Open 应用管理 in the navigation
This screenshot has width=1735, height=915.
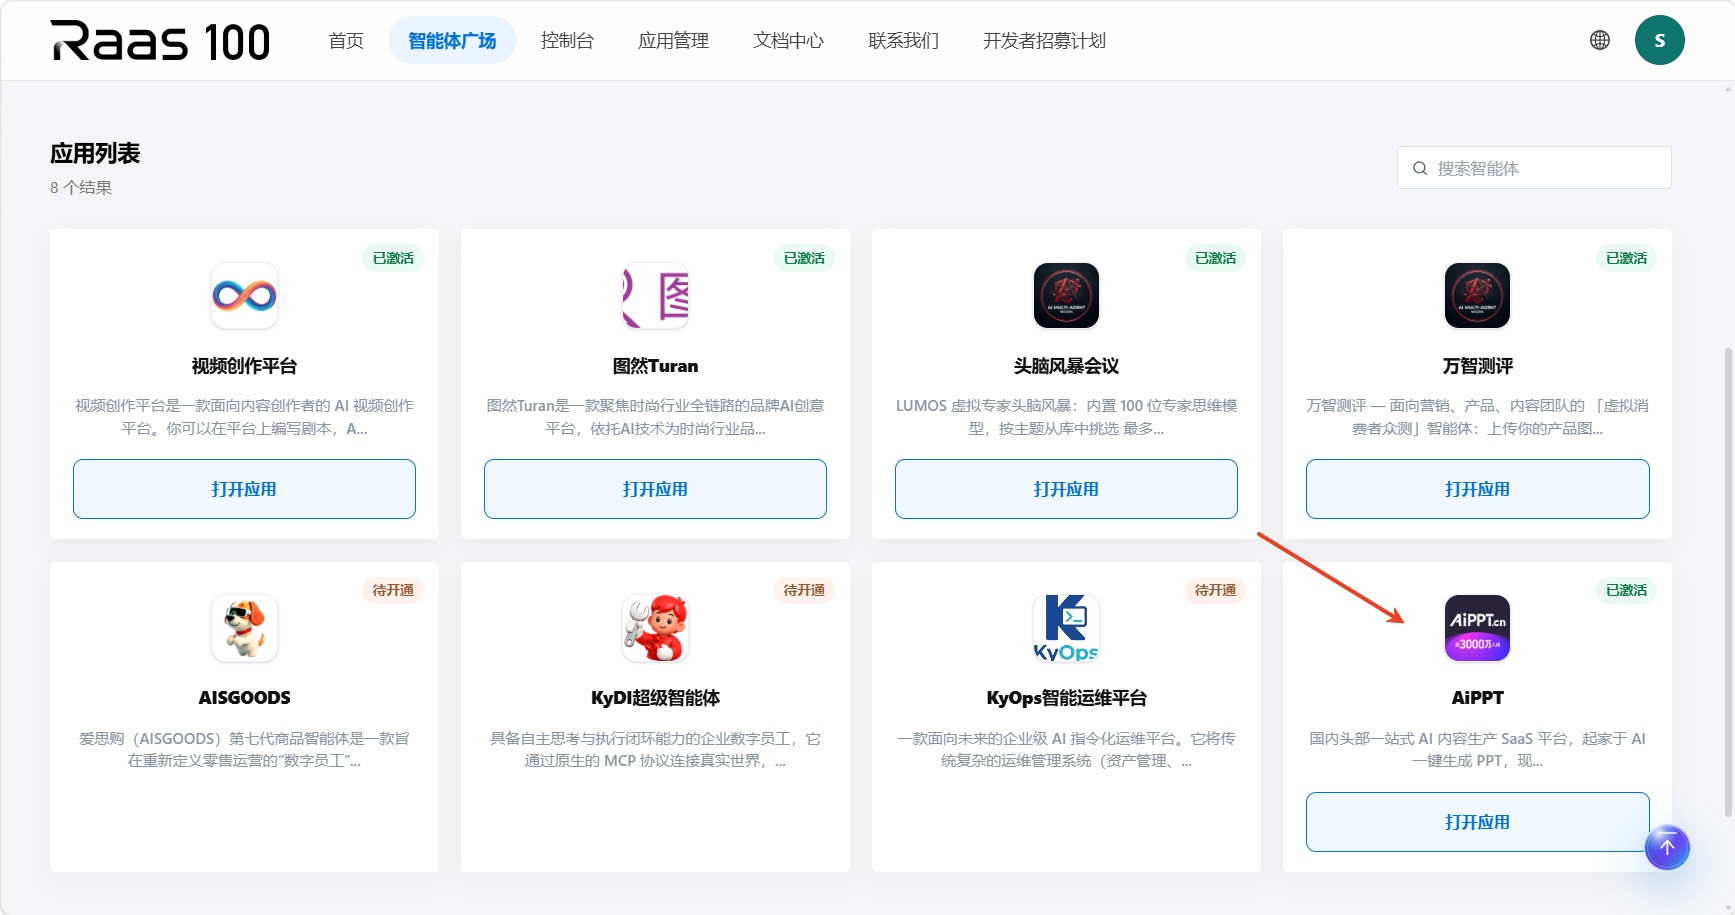pyautogui.click(x=673, y=41)
